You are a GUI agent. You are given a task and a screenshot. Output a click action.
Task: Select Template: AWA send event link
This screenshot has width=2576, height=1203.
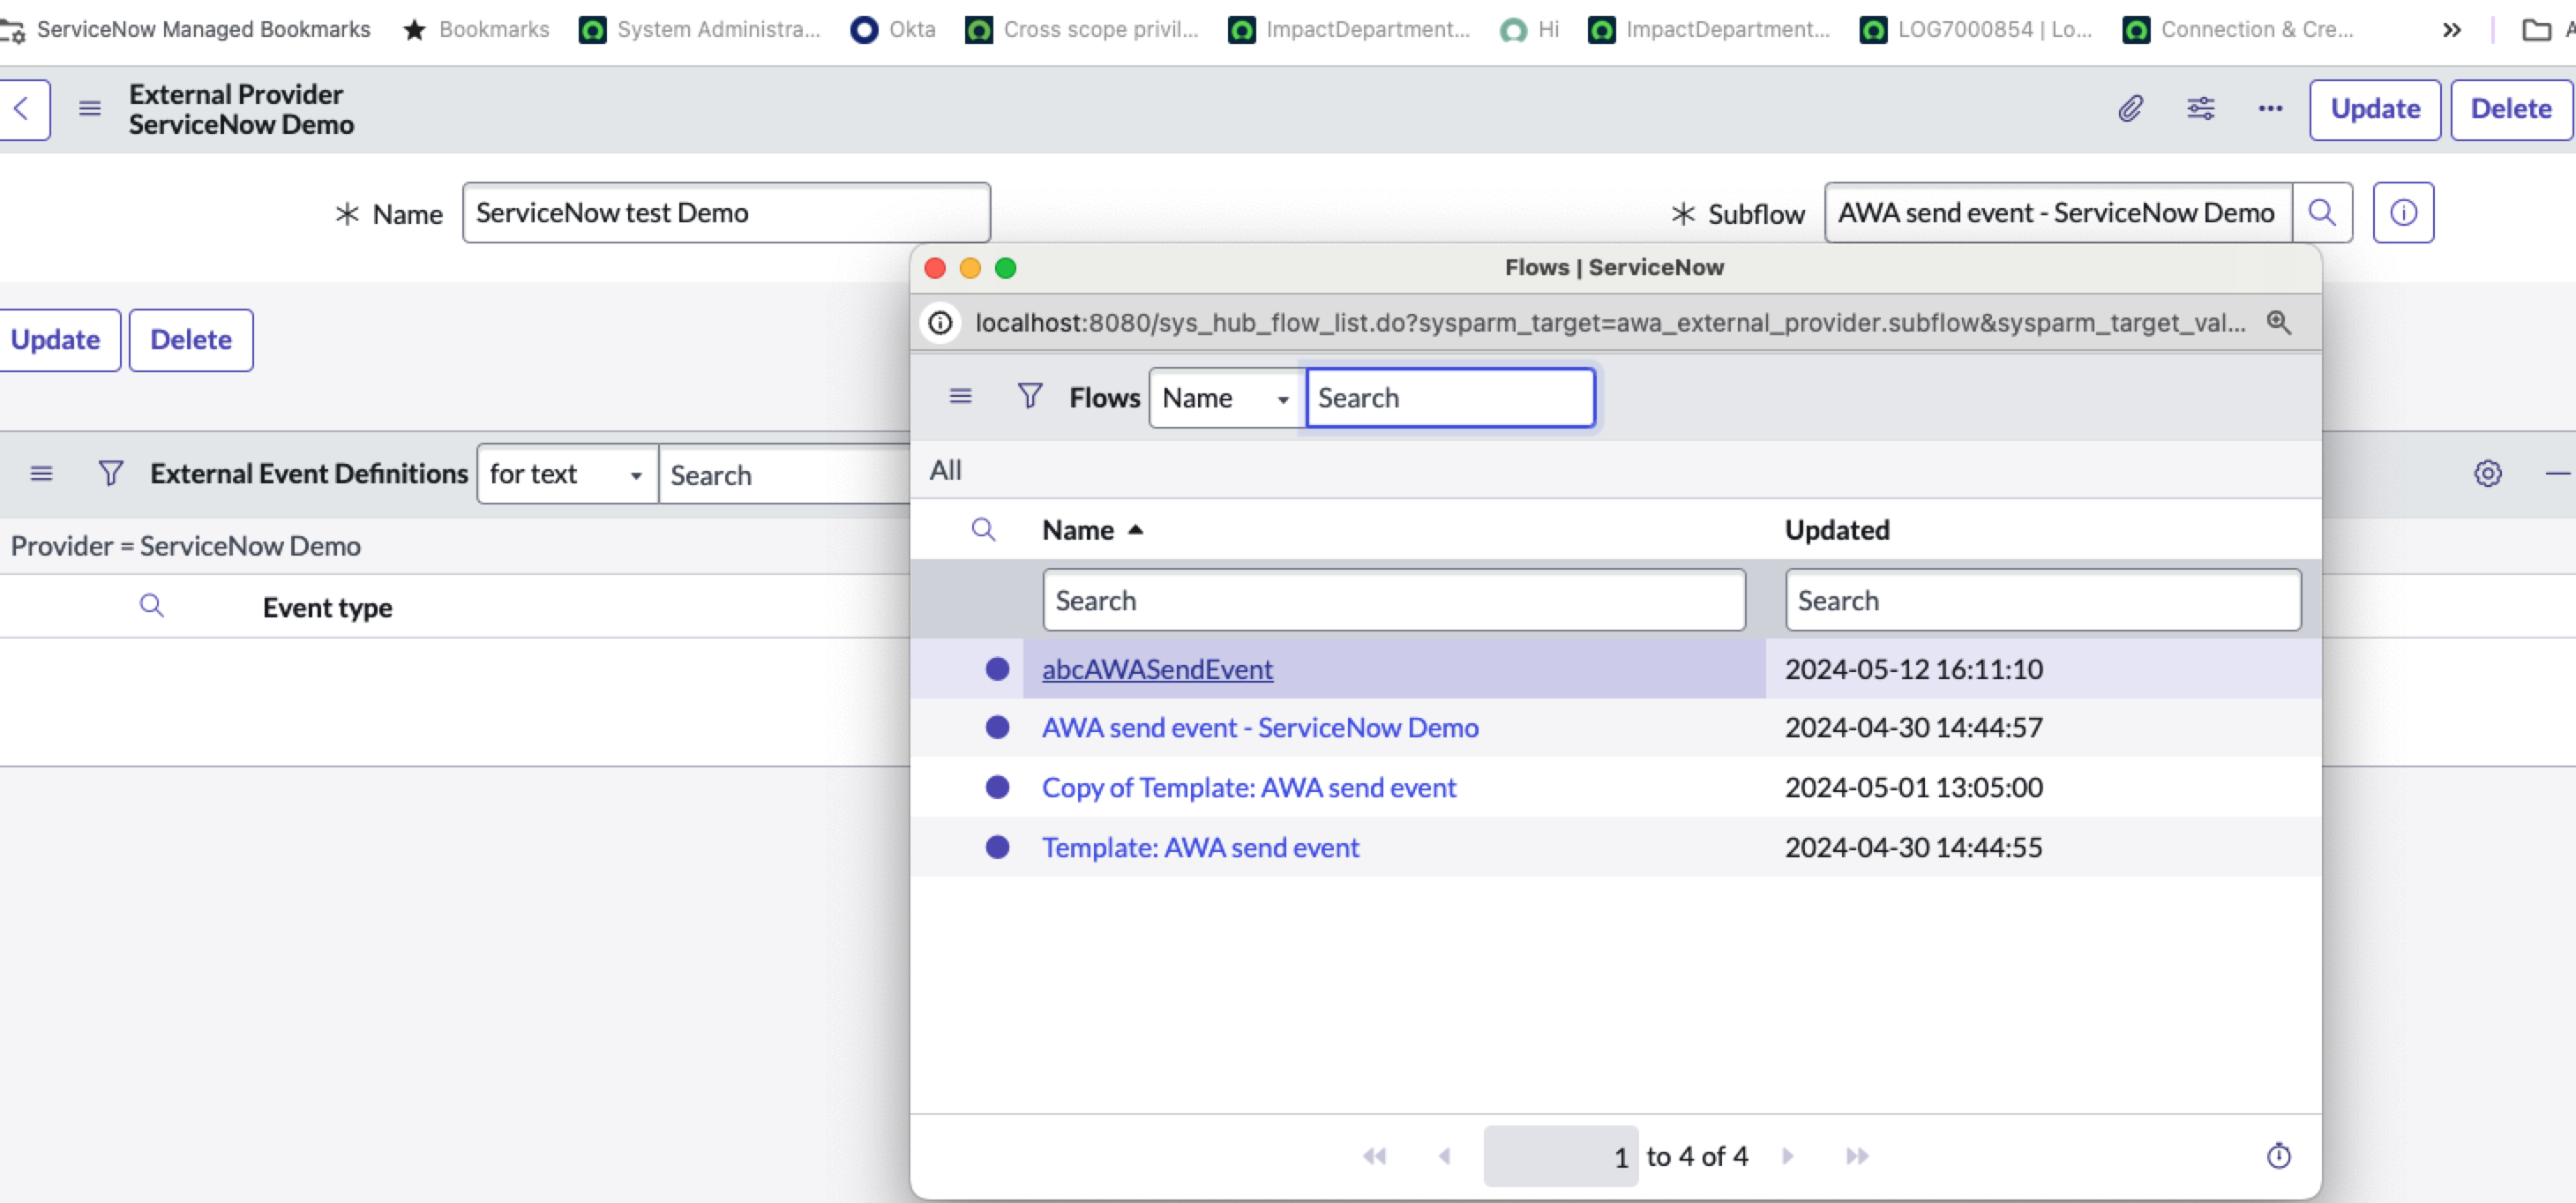click(x=1200, y=847)
